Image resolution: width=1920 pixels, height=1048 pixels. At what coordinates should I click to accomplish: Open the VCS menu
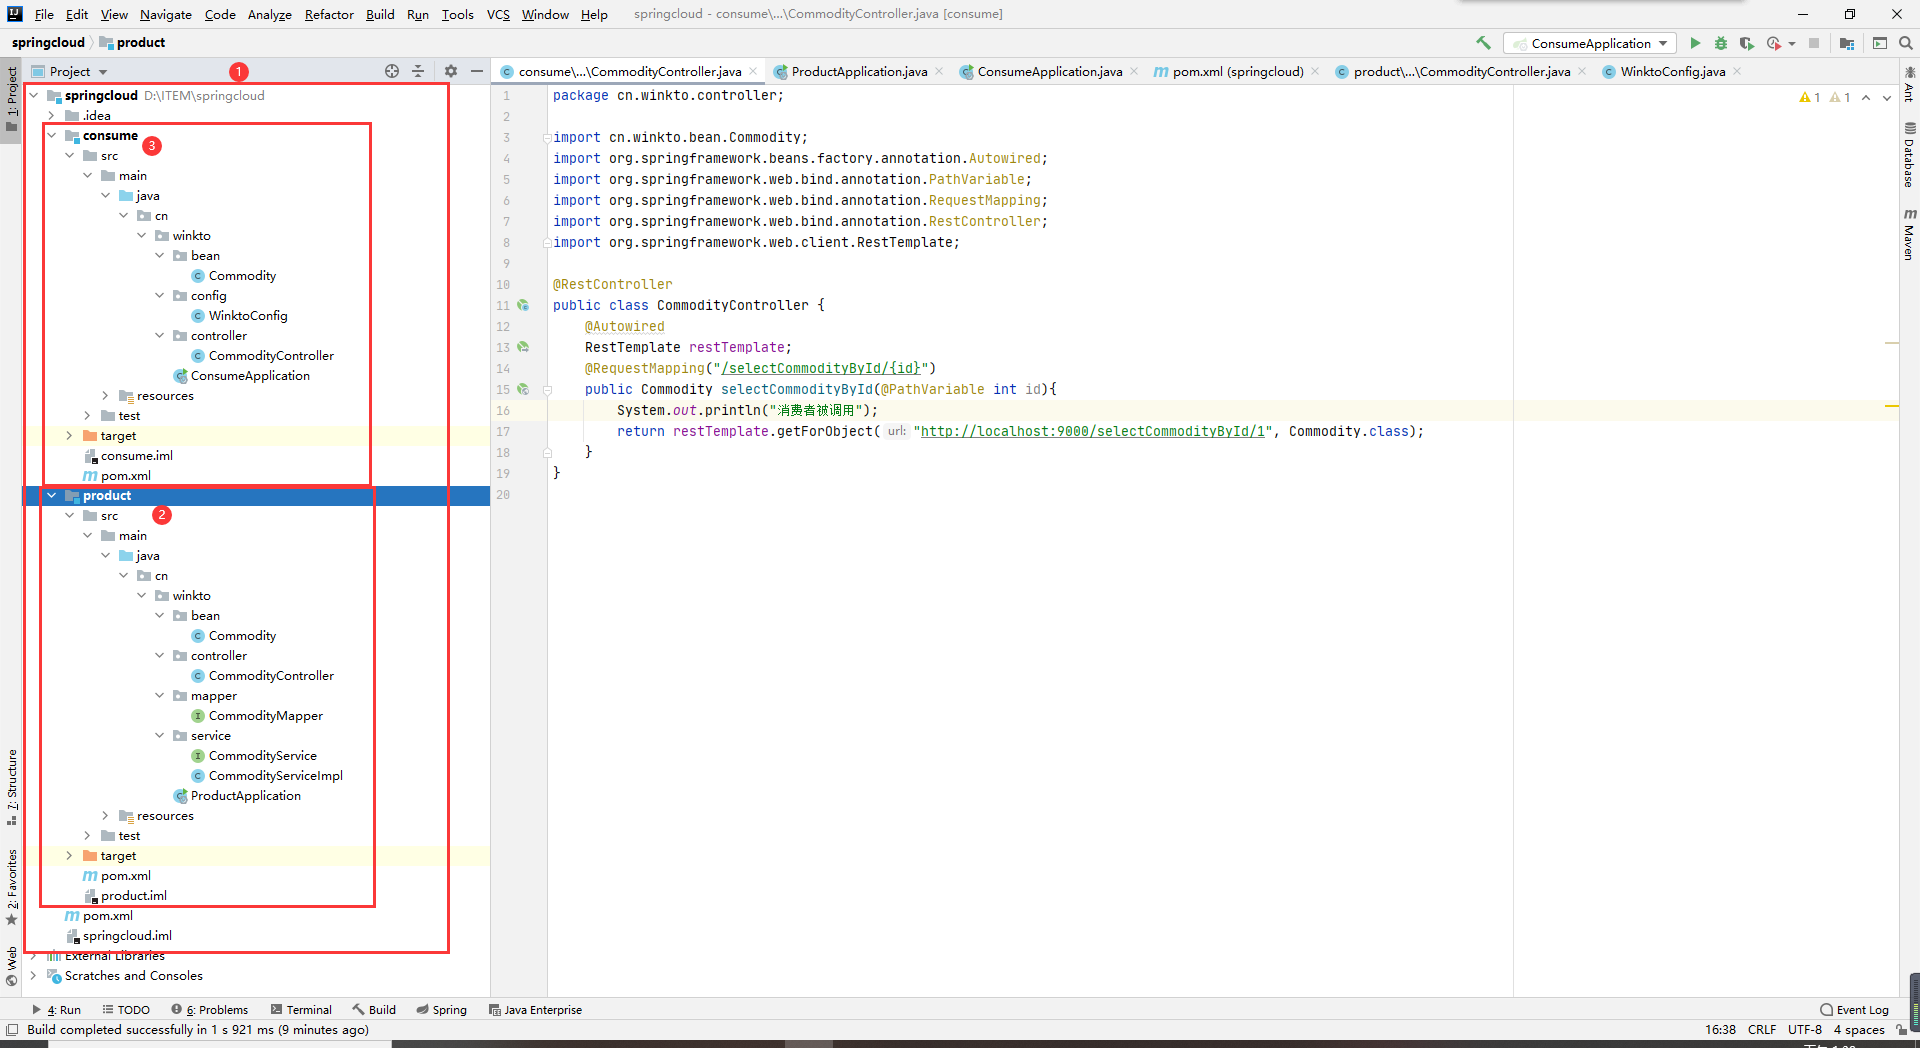[498, 14]
